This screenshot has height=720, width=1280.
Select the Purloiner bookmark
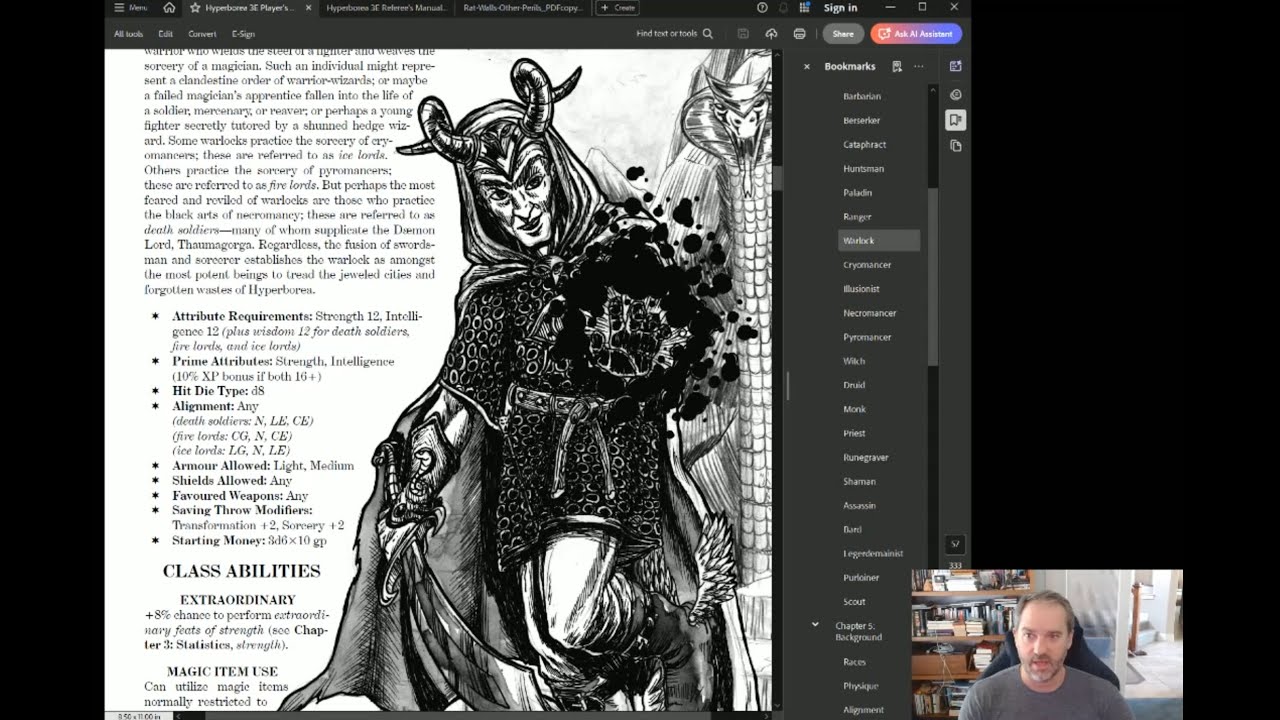tap(861, 577)
